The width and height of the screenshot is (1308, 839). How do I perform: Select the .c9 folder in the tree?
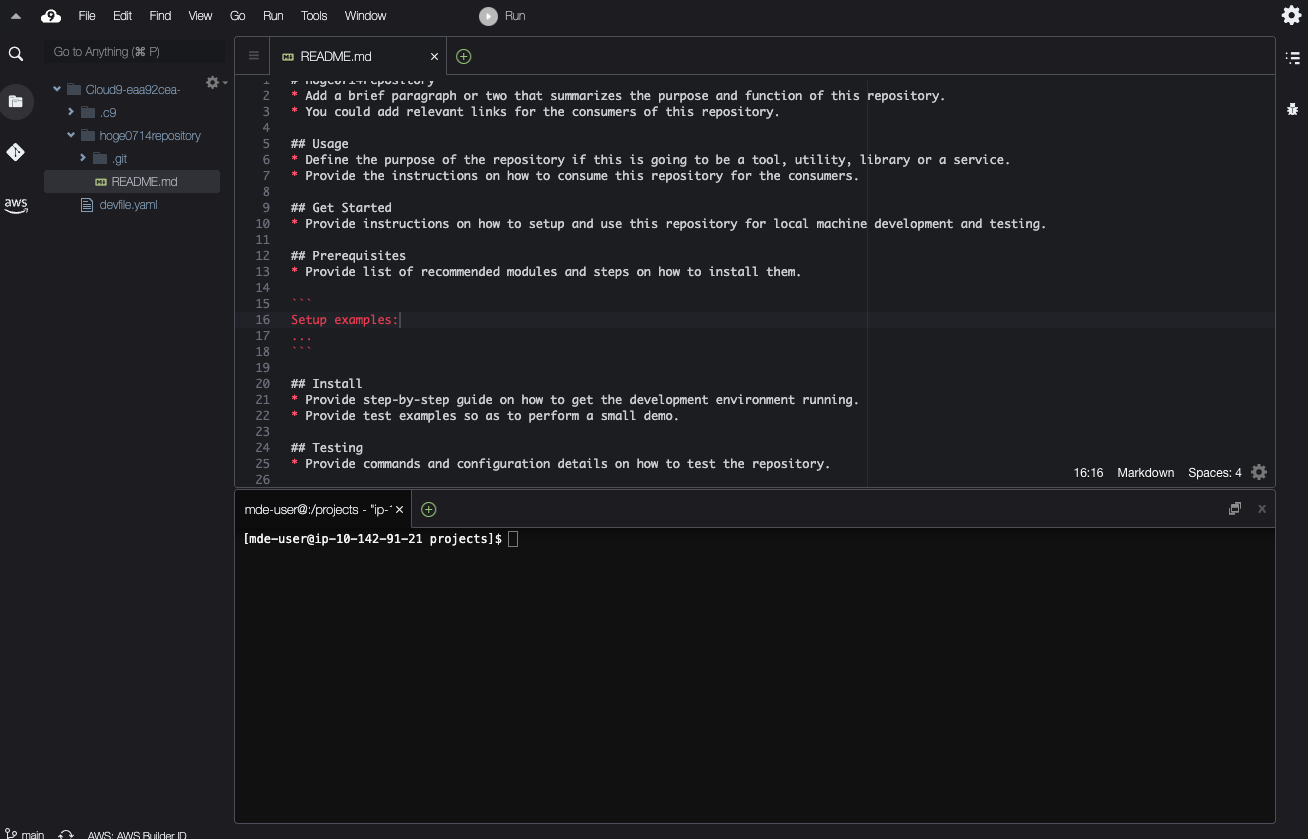click(108, 112)
